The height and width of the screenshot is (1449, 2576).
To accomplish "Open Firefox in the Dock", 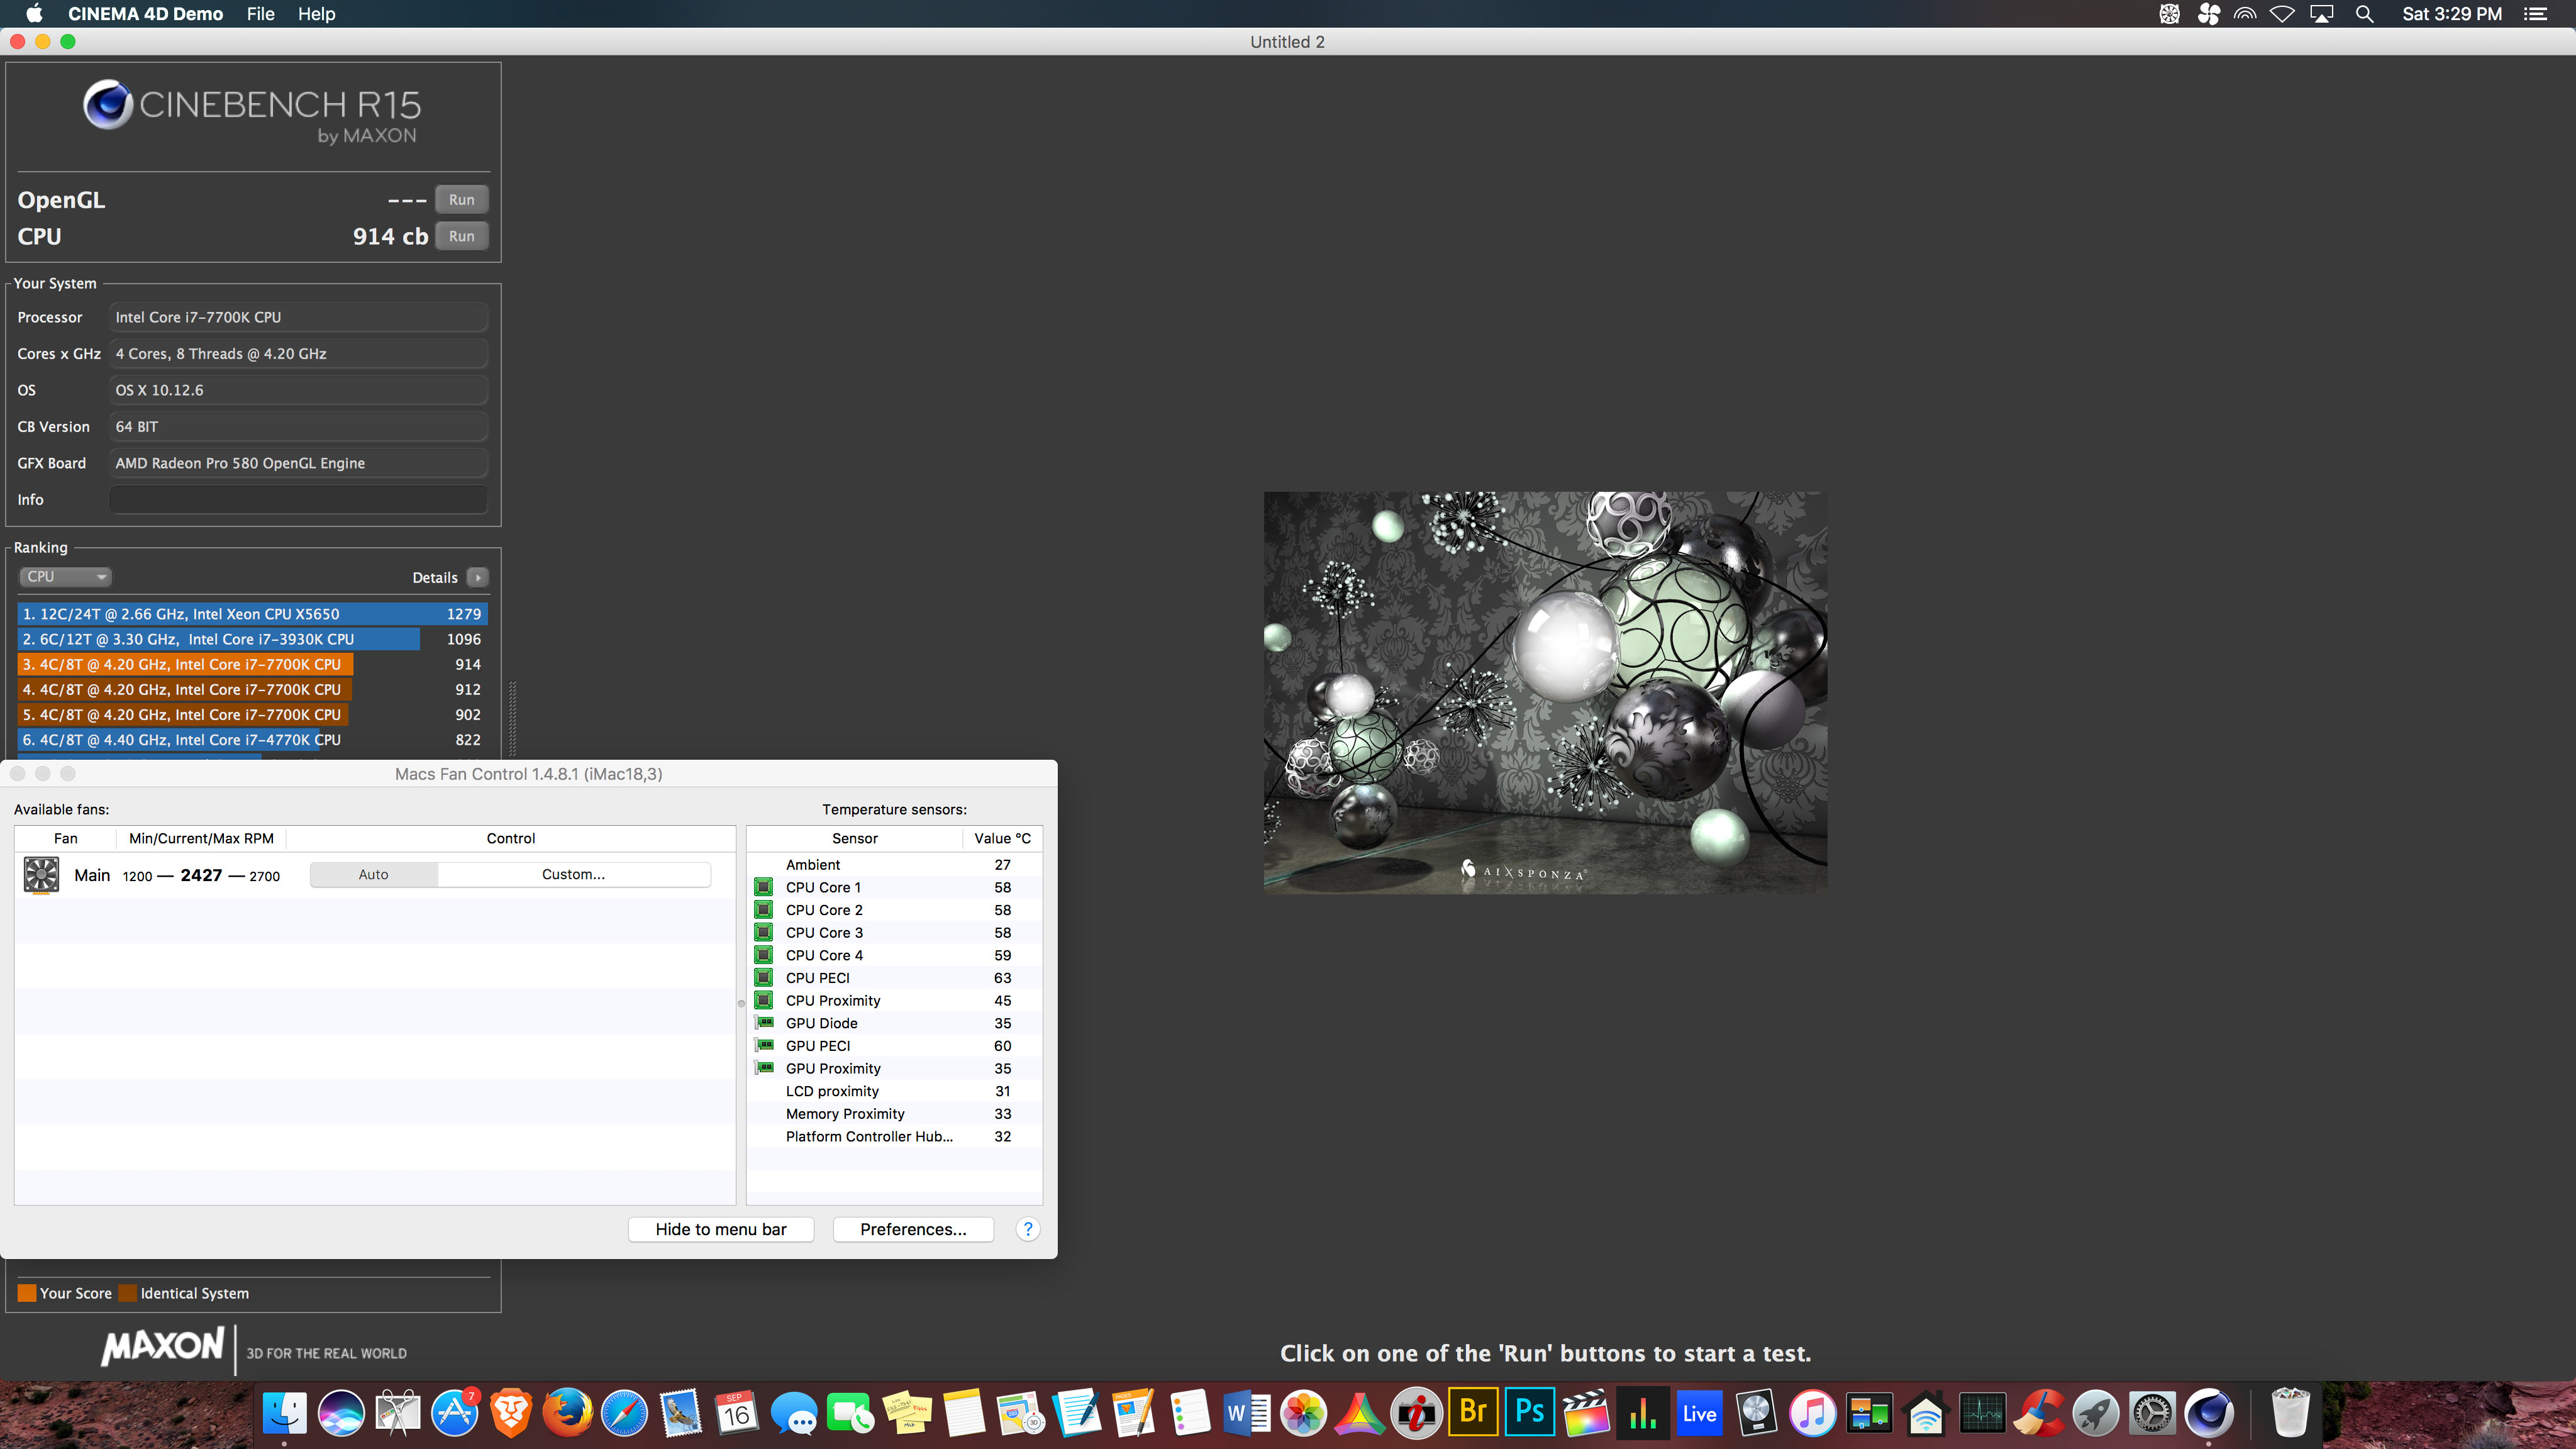I will click(x=567, y=1413).
